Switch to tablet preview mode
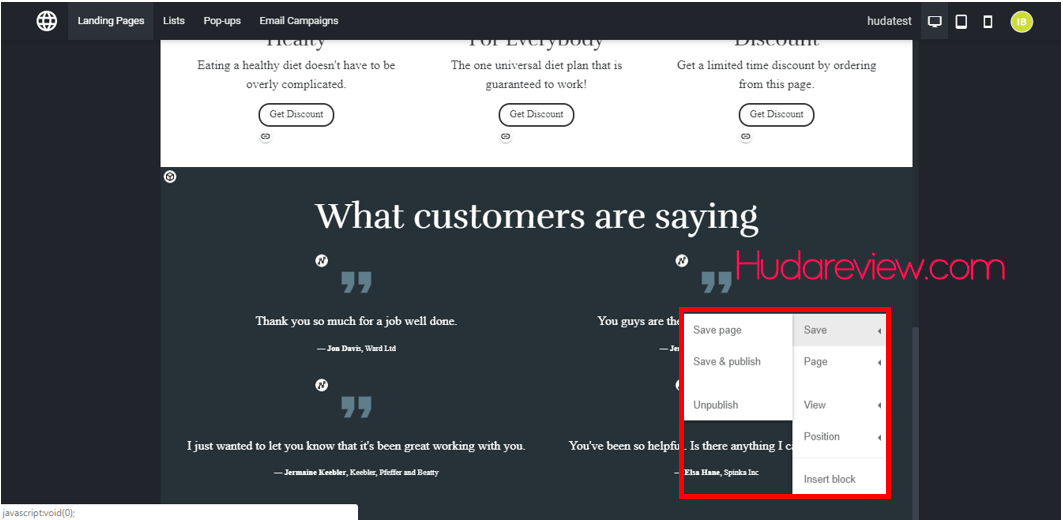Viewport: 1063px width, 520px height. tap(961, 21)
